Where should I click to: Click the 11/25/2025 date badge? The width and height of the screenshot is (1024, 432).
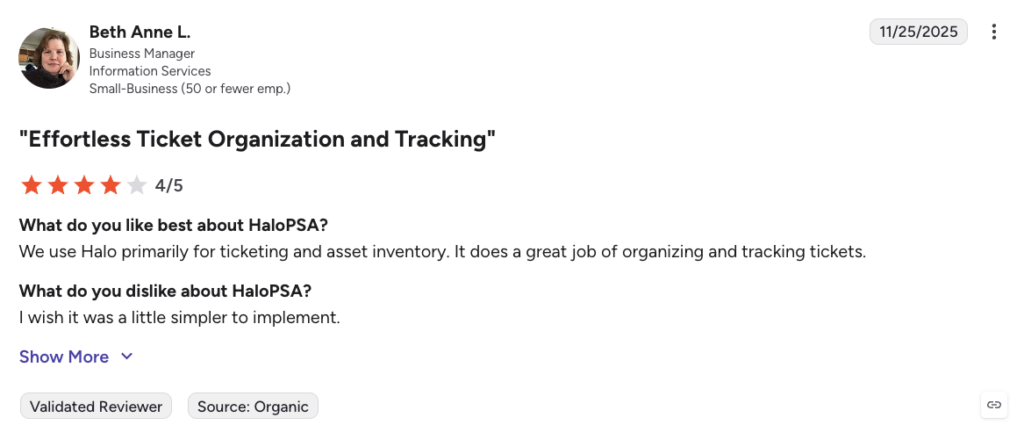[918, 31]
